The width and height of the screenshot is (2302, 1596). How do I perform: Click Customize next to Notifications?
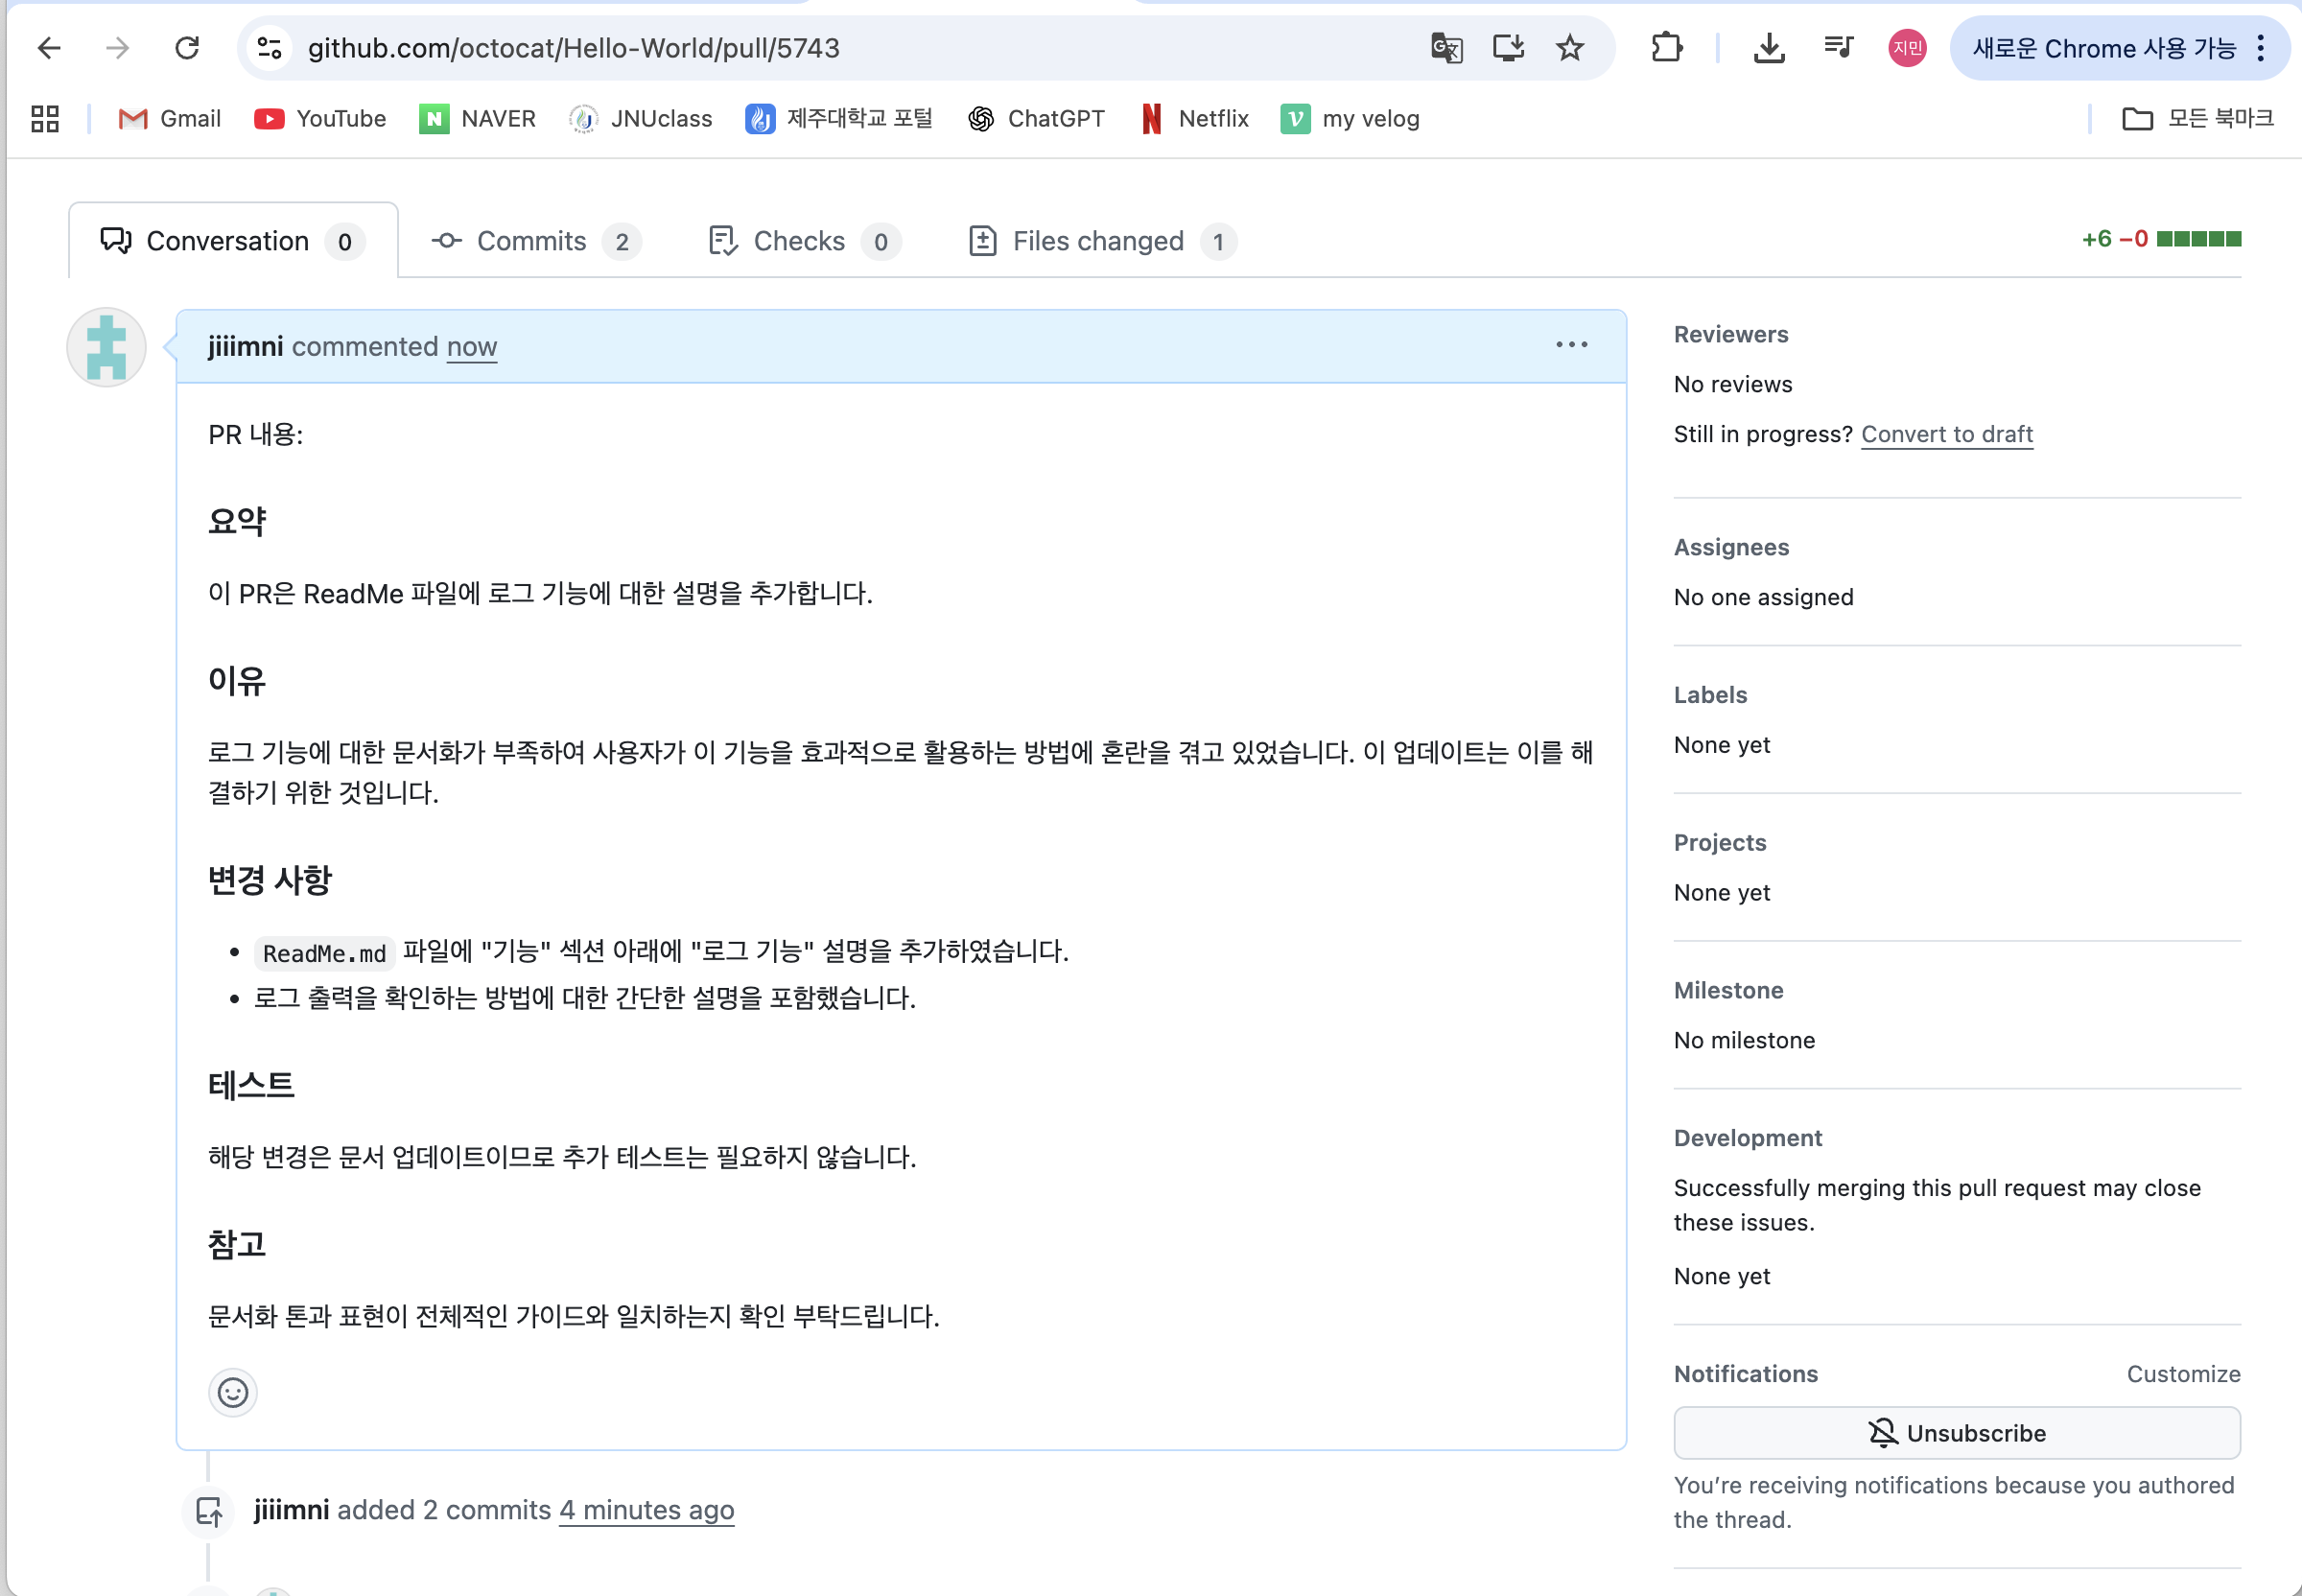[x=2182, y=1373]
